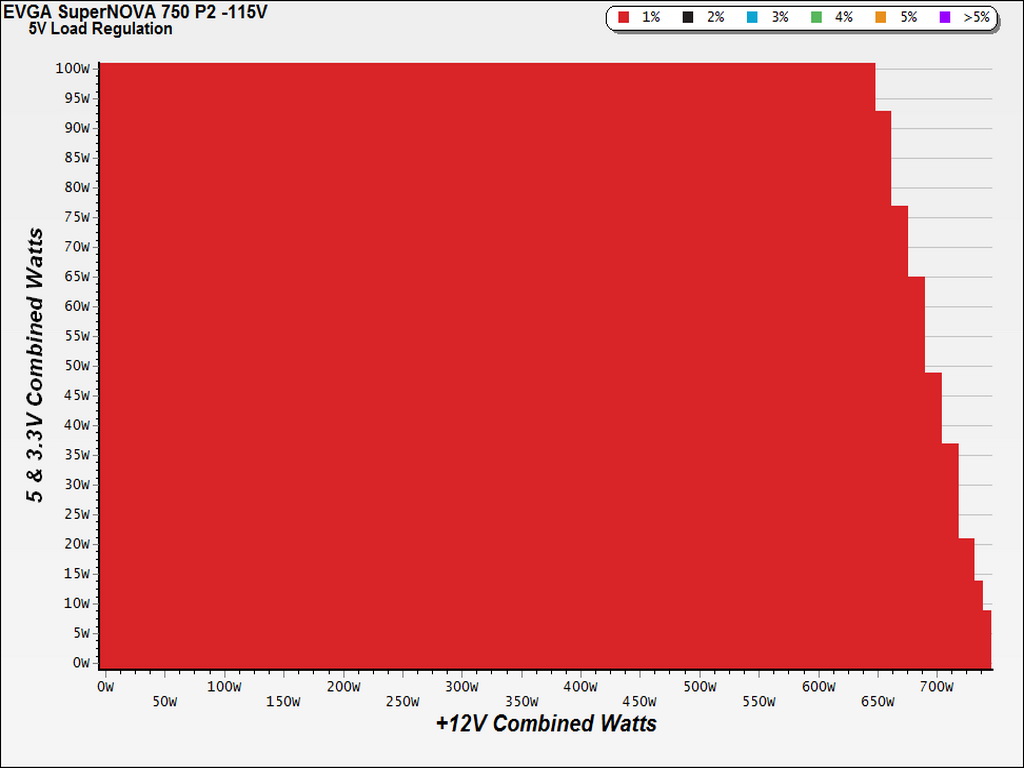The image size is (1024, 768).
Task: Click the 50W label on the vertical axis
Action: tap(76, 366)
